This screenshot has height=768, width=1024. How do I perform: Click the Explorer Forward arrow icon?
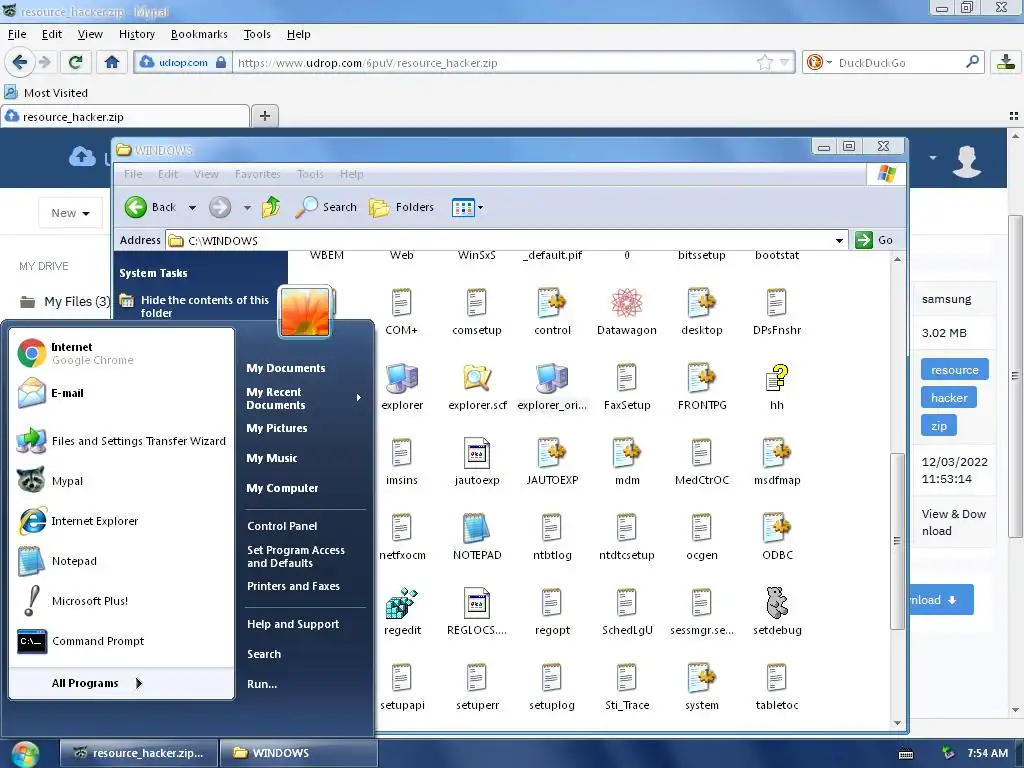(x=220, y=208)
